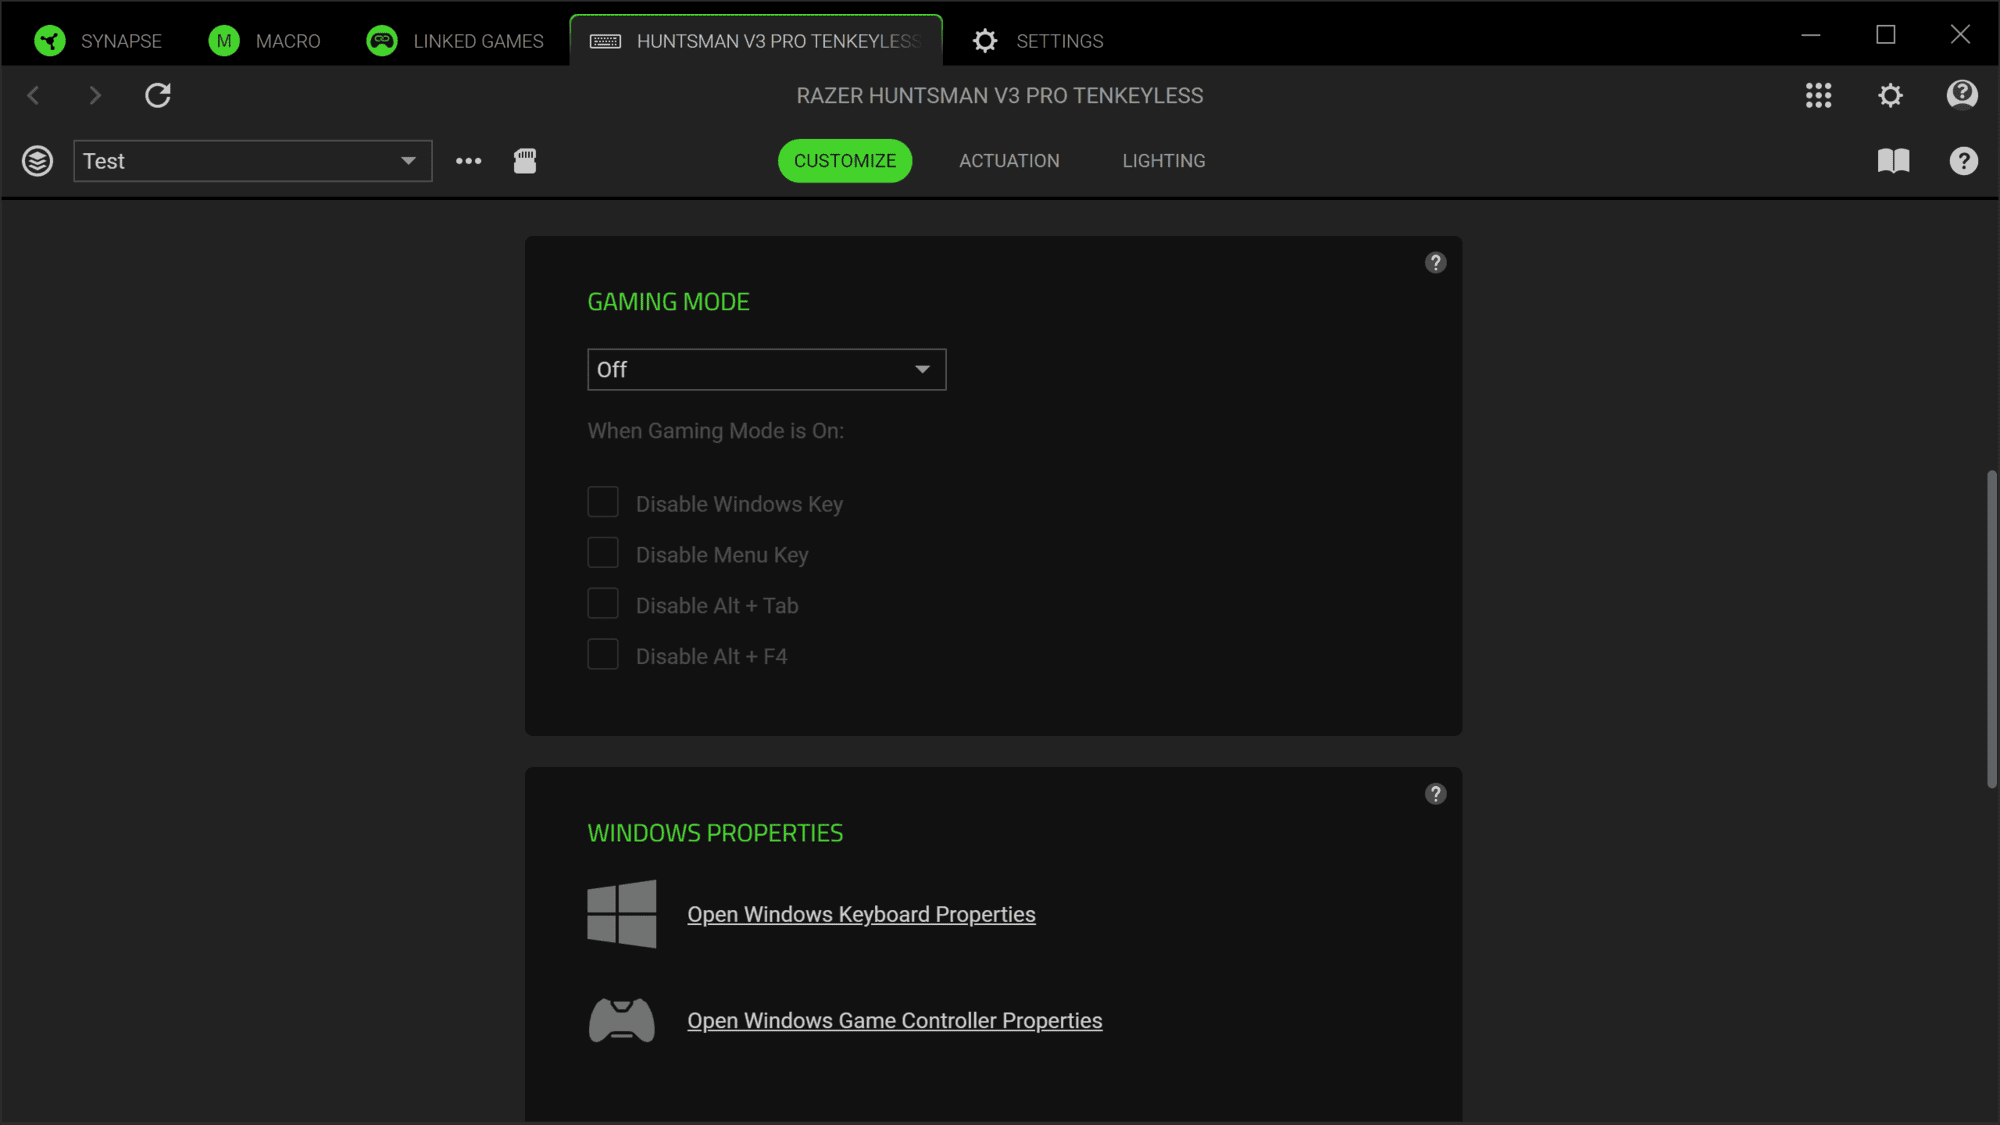Open the feedback help icon at top right
This screenshot has width=2000, height=1125.
pyautogui.click(x=1962, y=95)
